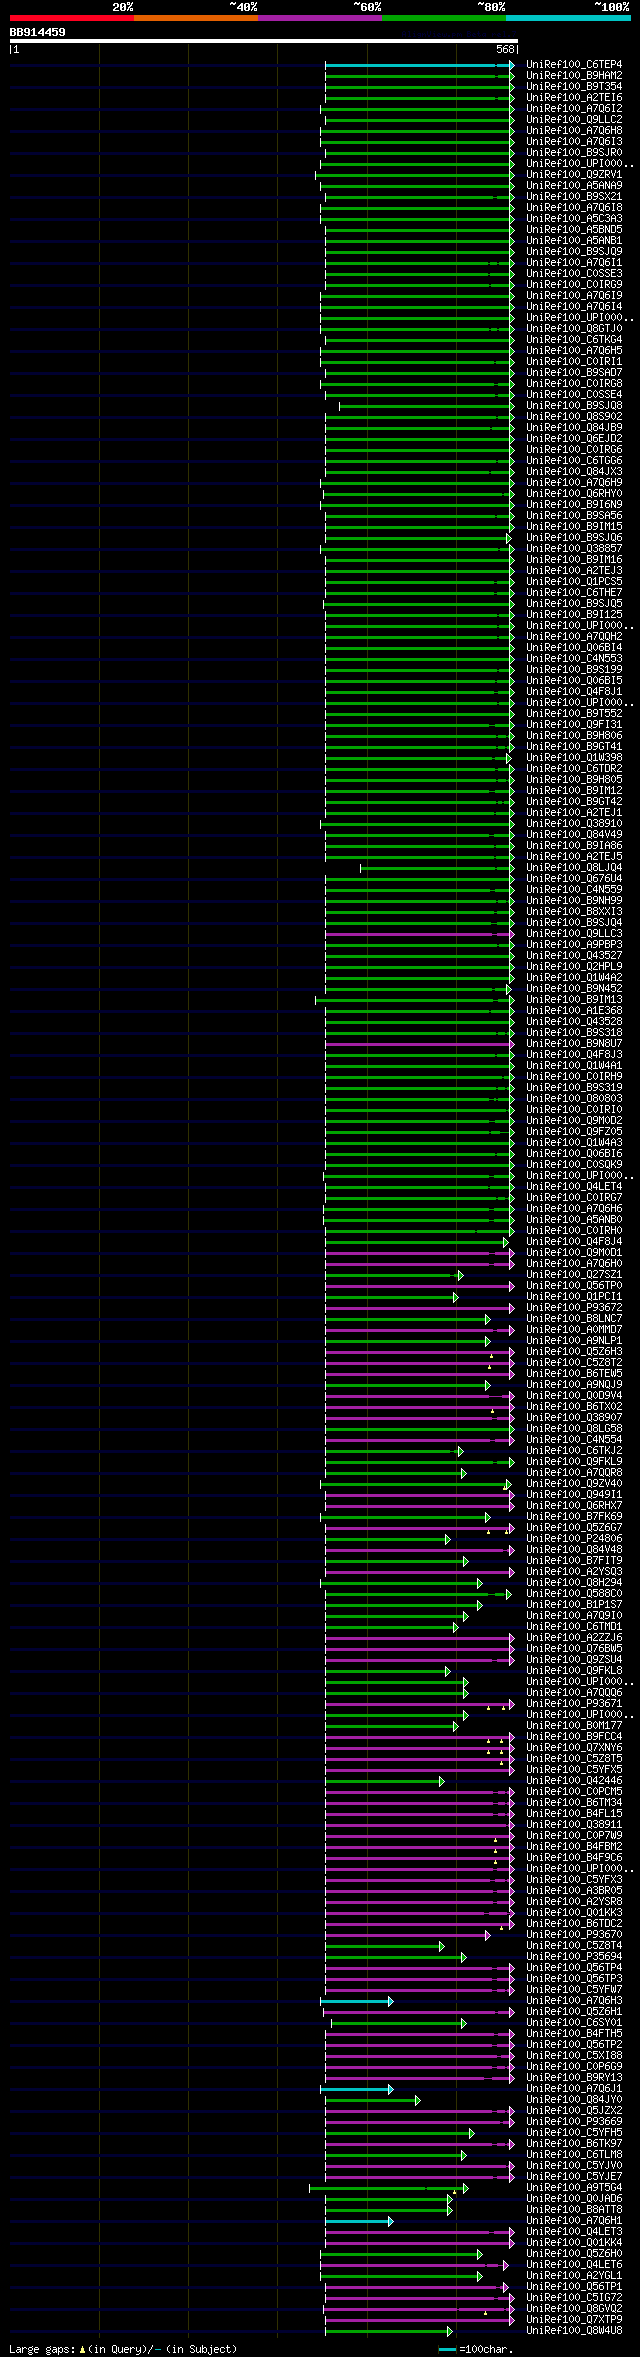Click the cyan ~100% identity legend segment
640x2357 pixels.
click(567, 18)
